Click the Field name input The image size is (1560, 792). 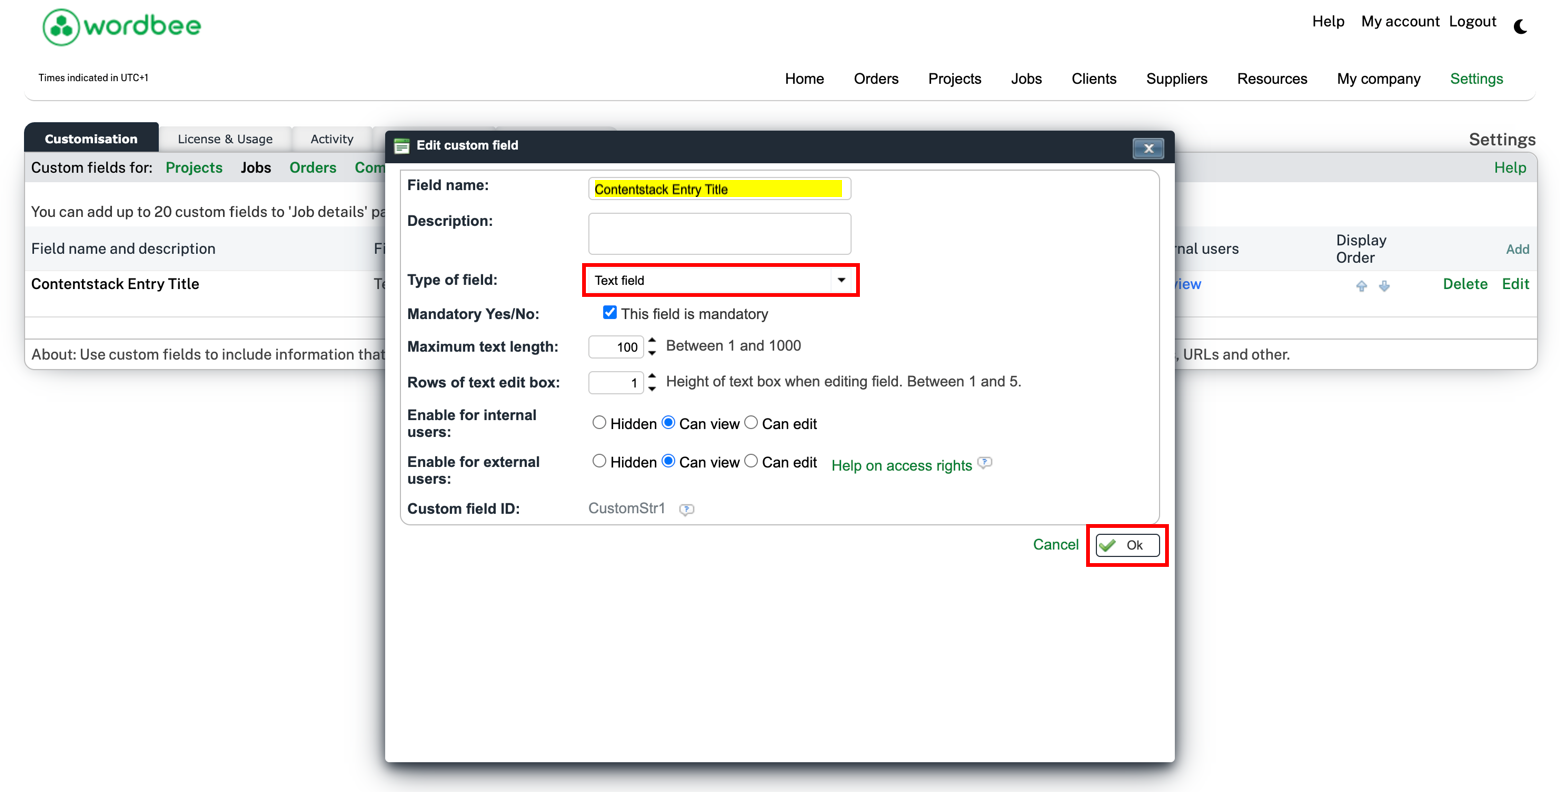click(720, 189)
